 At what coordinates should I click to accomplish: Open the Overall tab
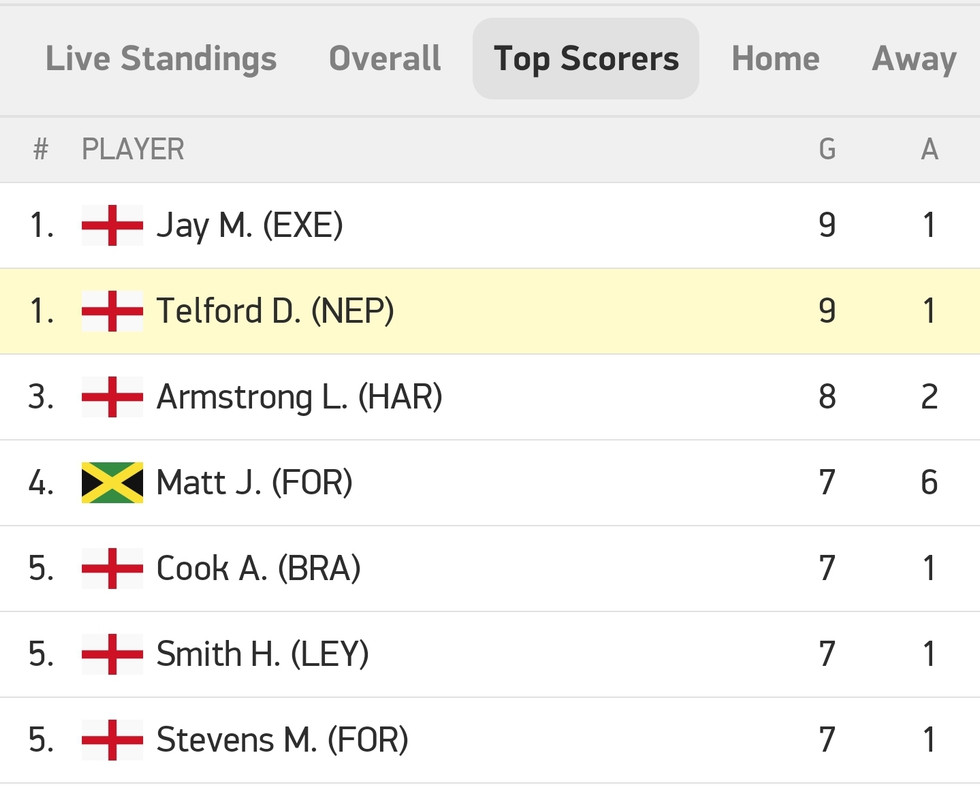click(x=385, y=59)
